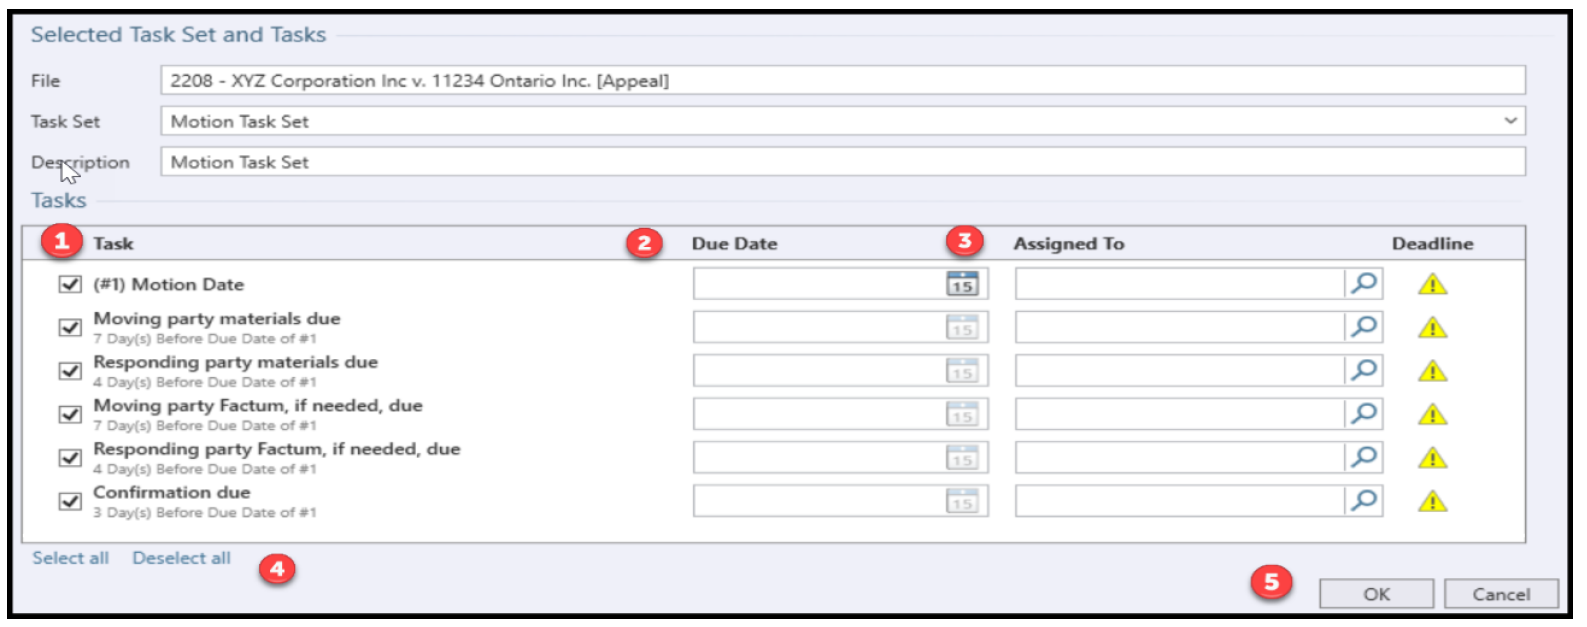1587x627 pixels.
Task: Toggle Responding party Factum task checkbox
Action: click(70, 458)
